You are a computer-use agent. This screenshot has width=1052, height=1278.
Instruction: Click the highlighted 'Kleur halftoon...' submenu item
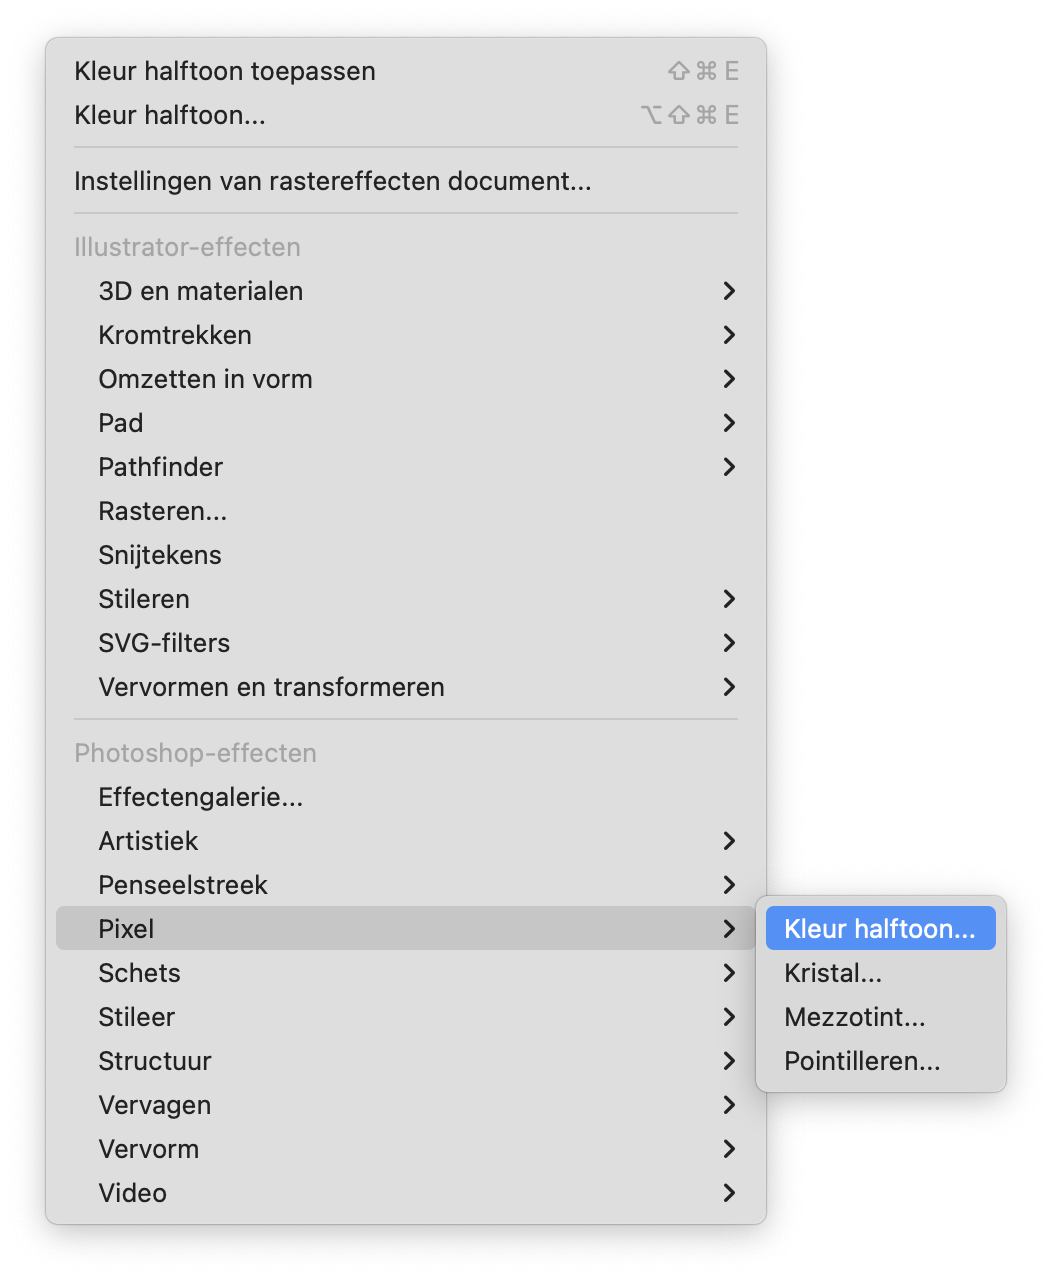click(x=879, y=928)
